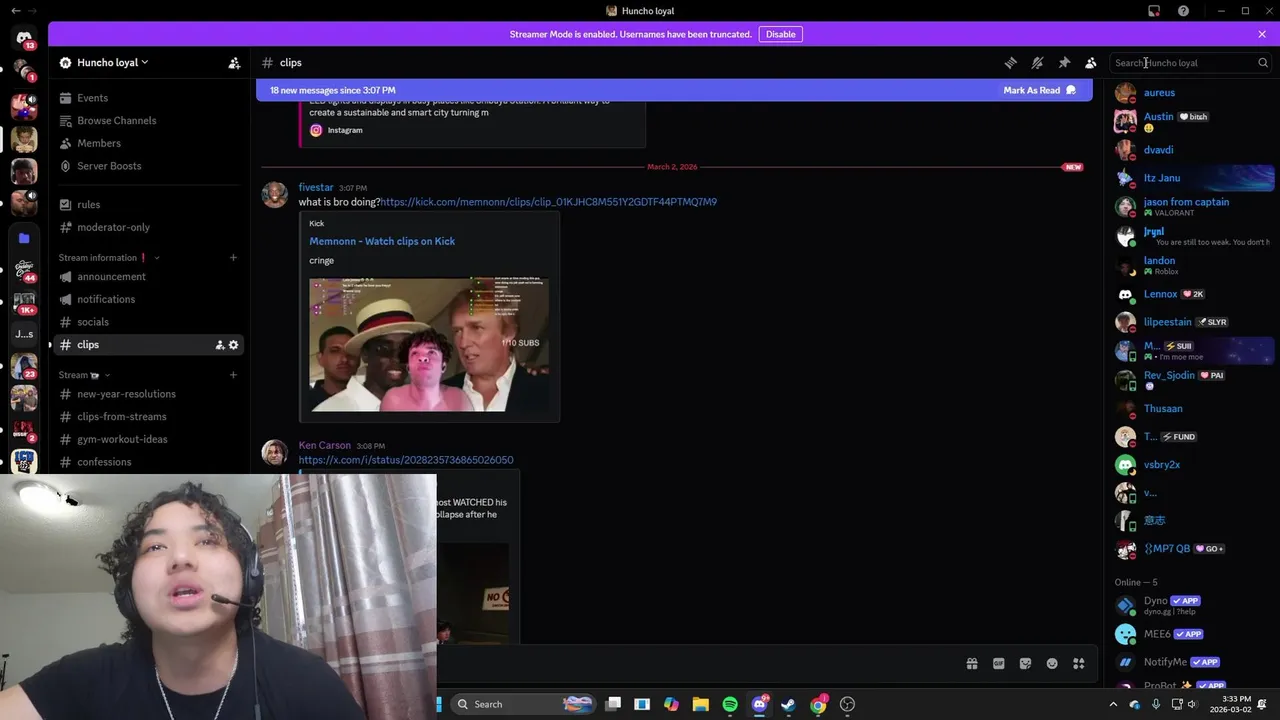Disable Streamer Mode
The height and width of the screenshot is (720, 1280).
coord(781,34)
